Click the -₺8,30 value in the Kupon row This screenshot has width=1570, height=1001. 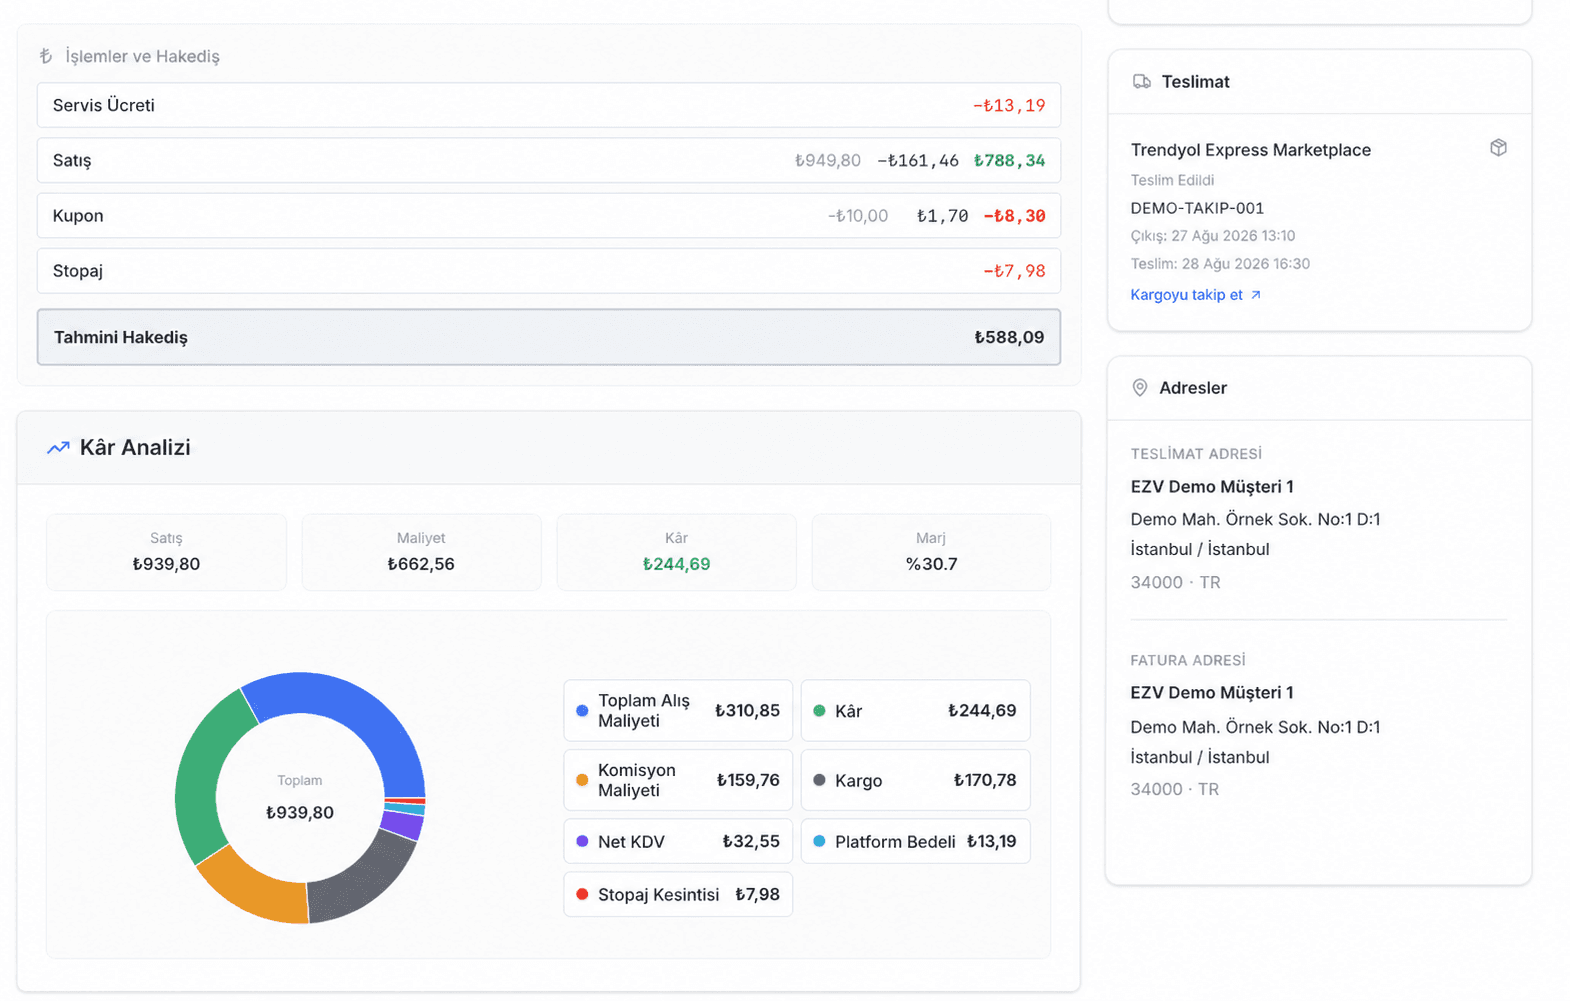[x=1014, y=216]
